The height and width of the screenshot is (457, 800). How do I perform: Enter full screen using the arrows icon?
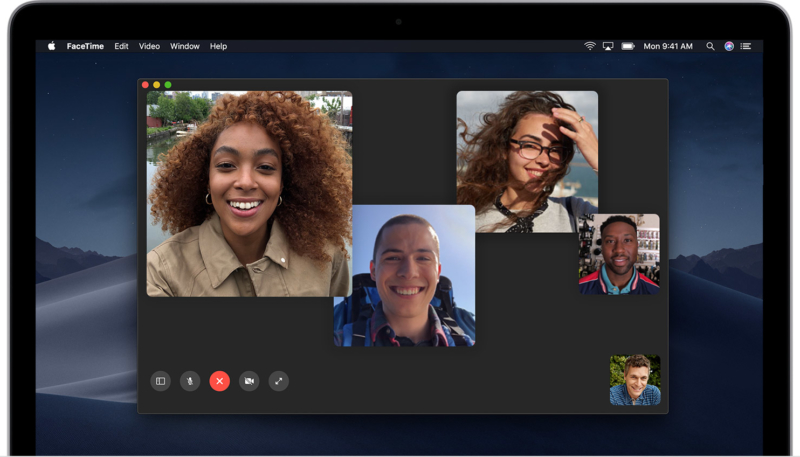pyautogui.click(x=279, y=381)
